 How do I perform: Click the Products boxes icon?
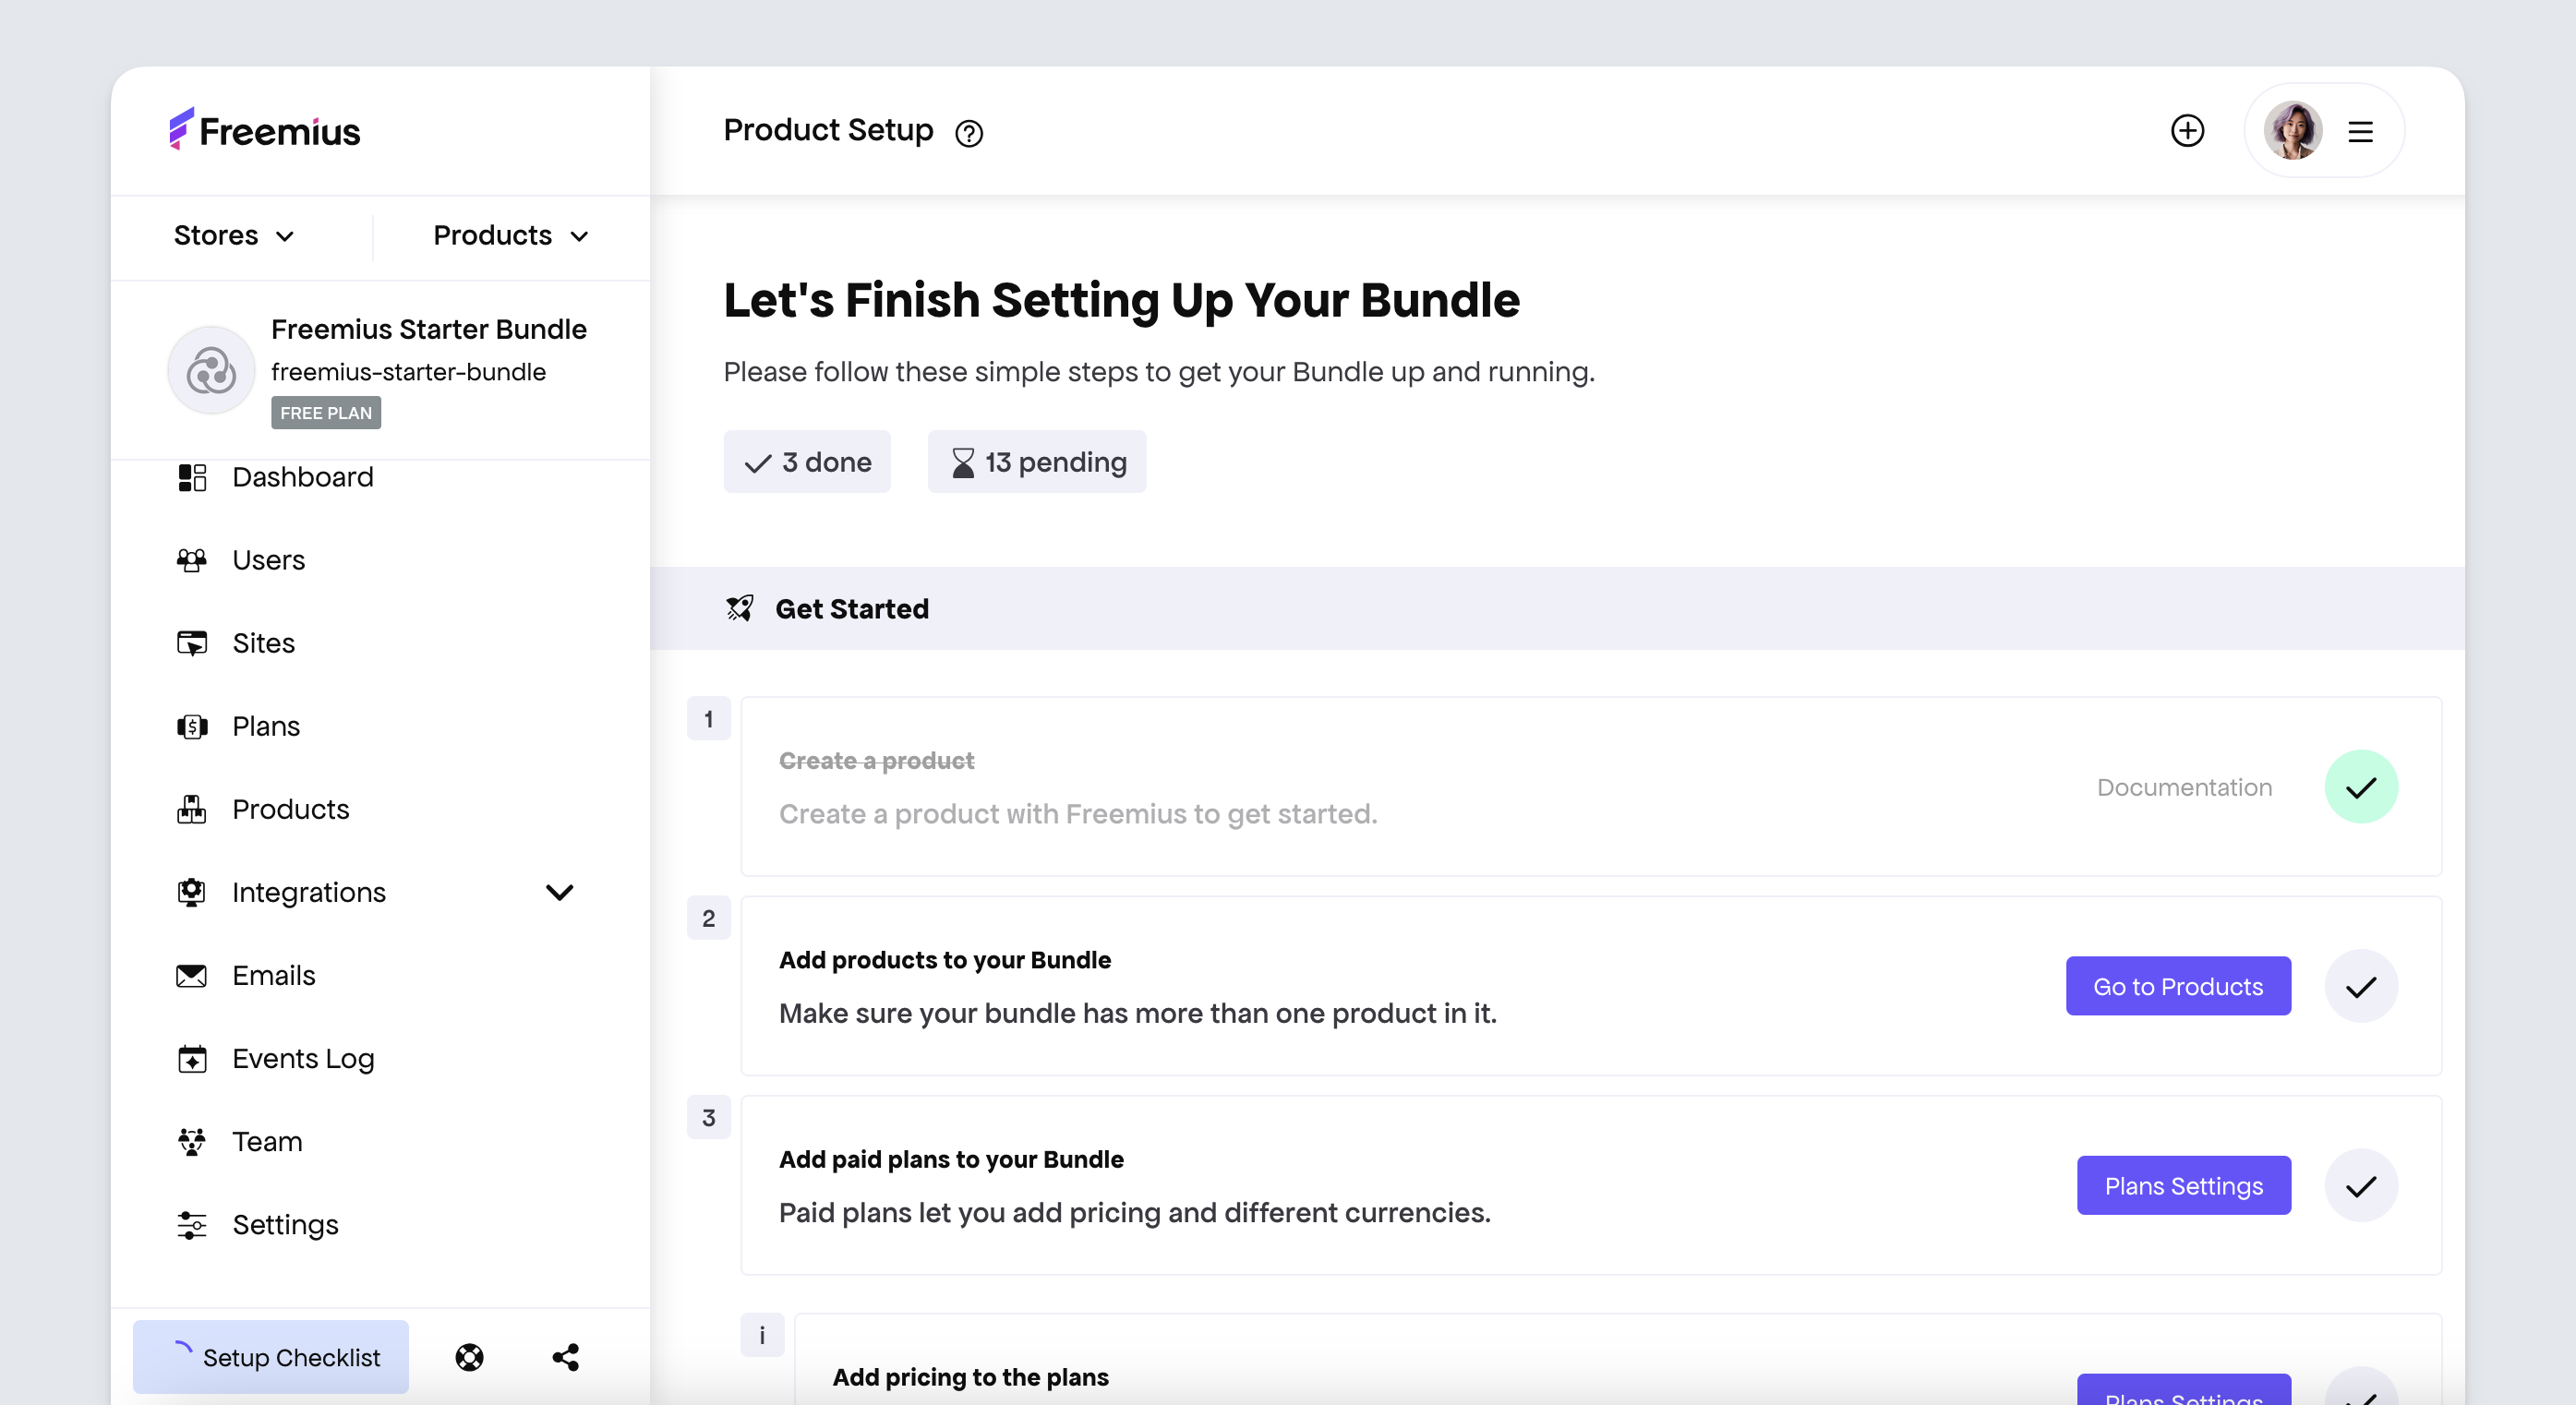pyautogui.click(x=192, y=809)
